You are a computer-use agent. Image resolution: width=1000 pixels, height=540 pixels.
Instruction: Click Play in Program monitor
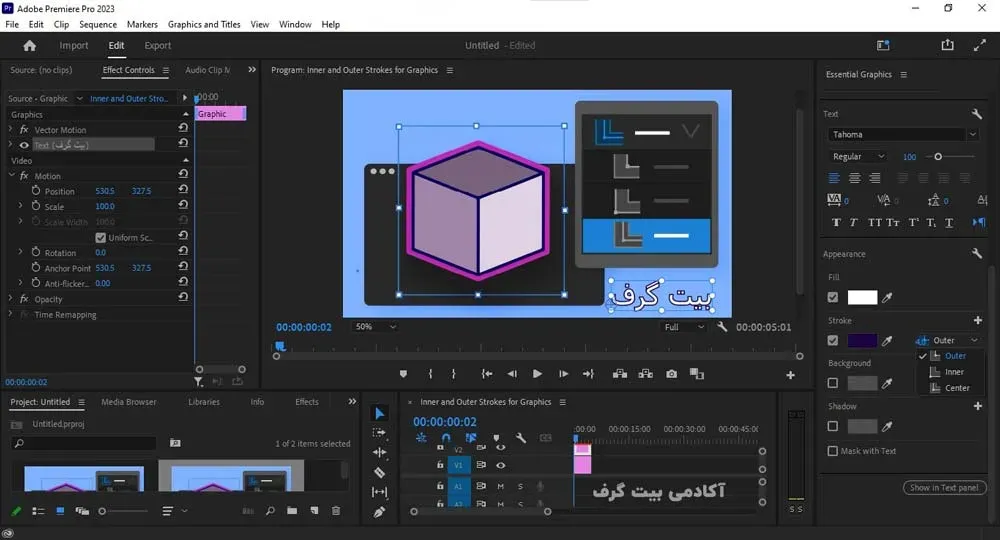pyautogui.click(x=537, y=374)
